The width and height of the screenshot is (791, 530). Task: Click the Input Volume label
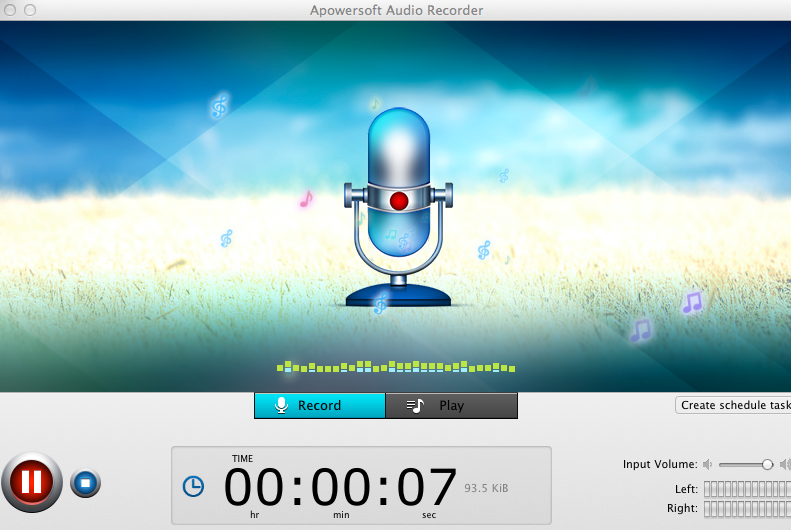click(659, 464)
